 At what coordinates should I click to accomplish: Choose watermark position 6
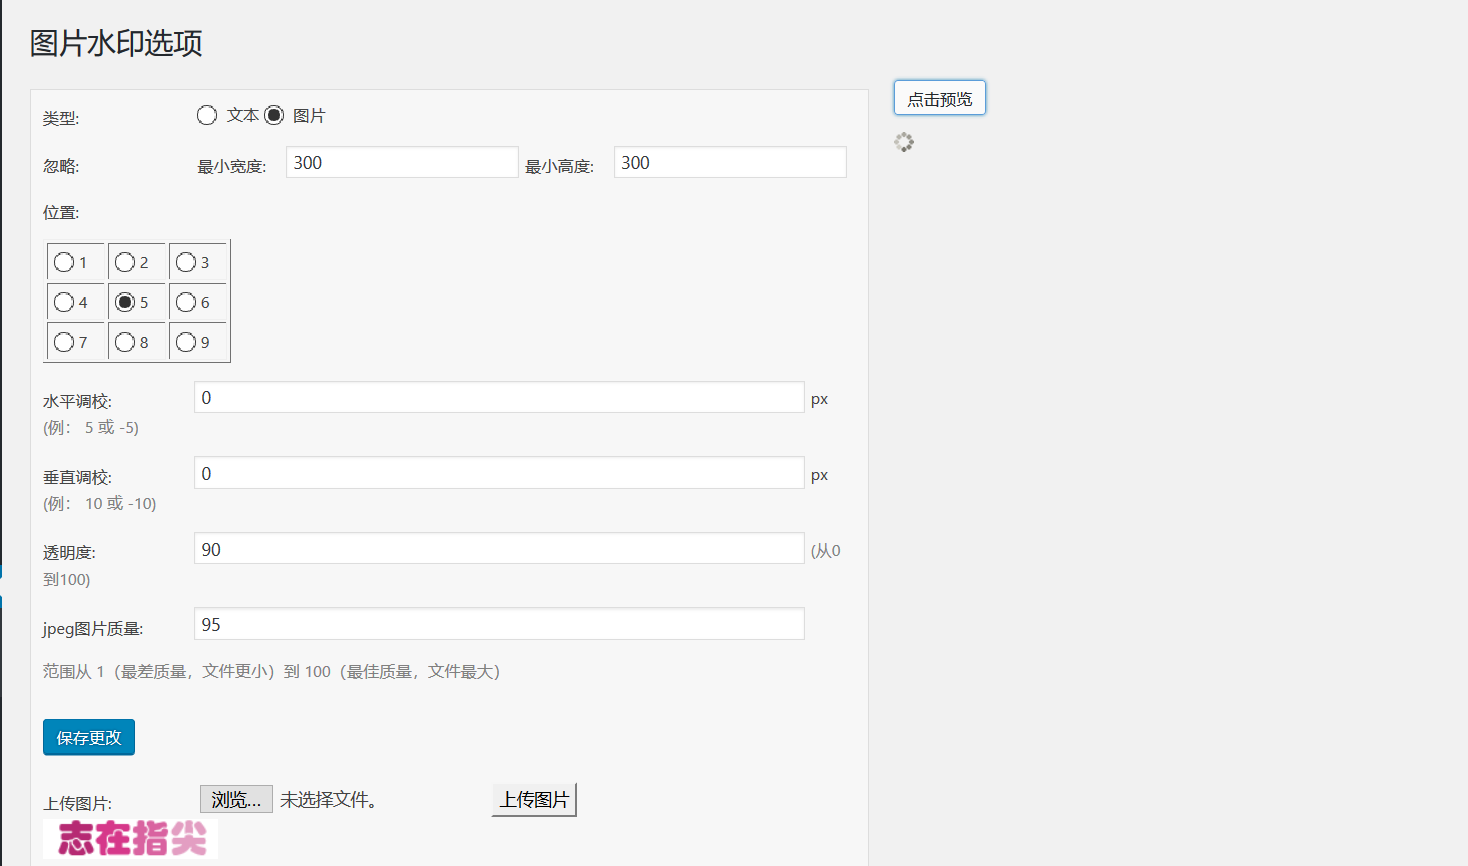coord(186,302)
